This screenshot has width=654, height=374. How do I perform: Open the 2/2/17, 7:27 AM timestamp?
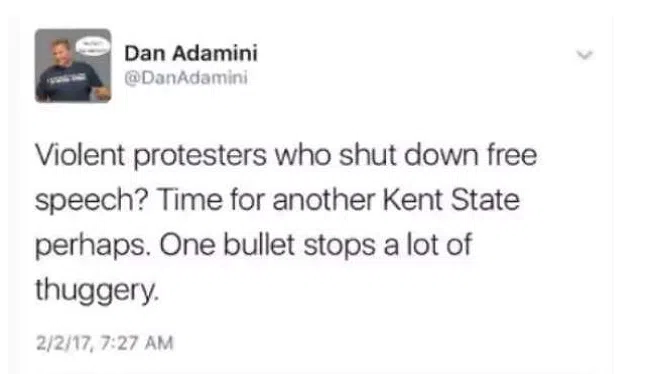(104, 343)
